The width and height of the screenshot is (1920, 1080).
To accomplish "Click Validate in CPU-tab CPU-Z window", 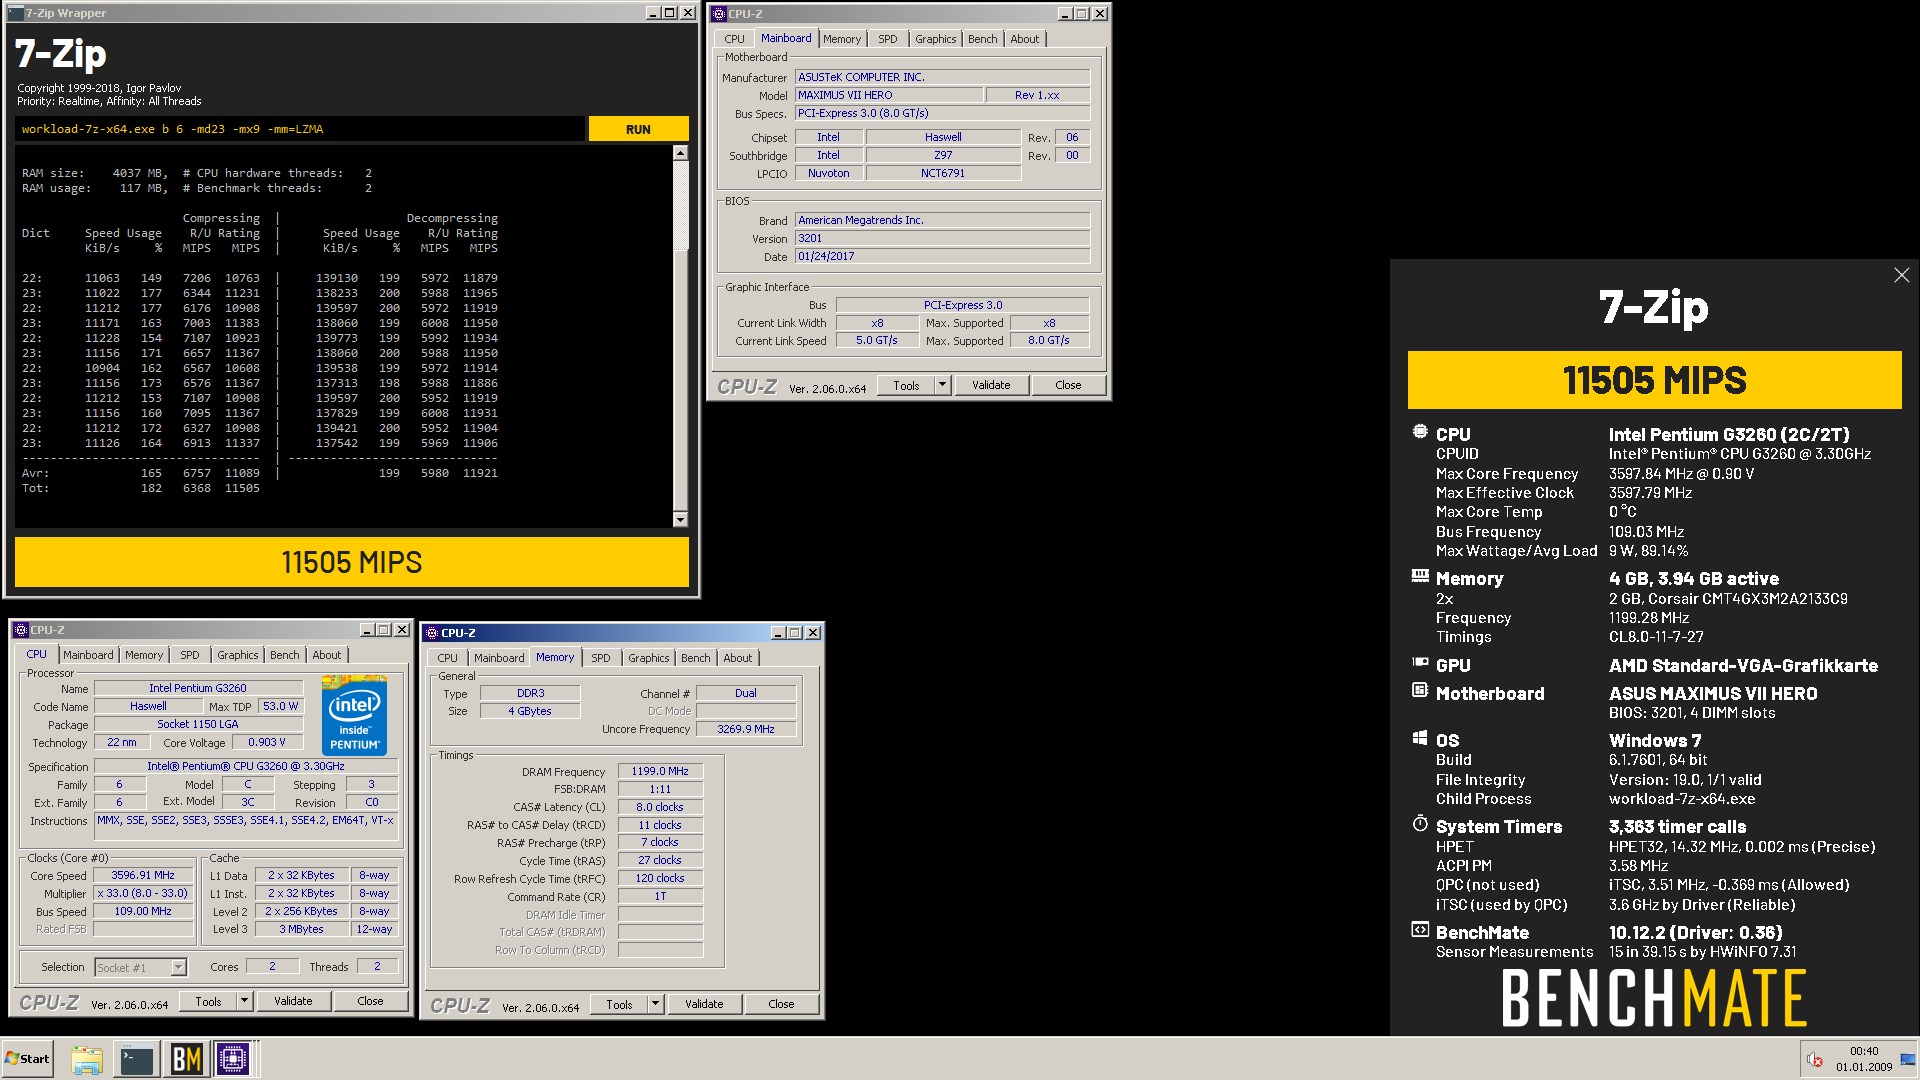I will click(x=293, y=1001).
